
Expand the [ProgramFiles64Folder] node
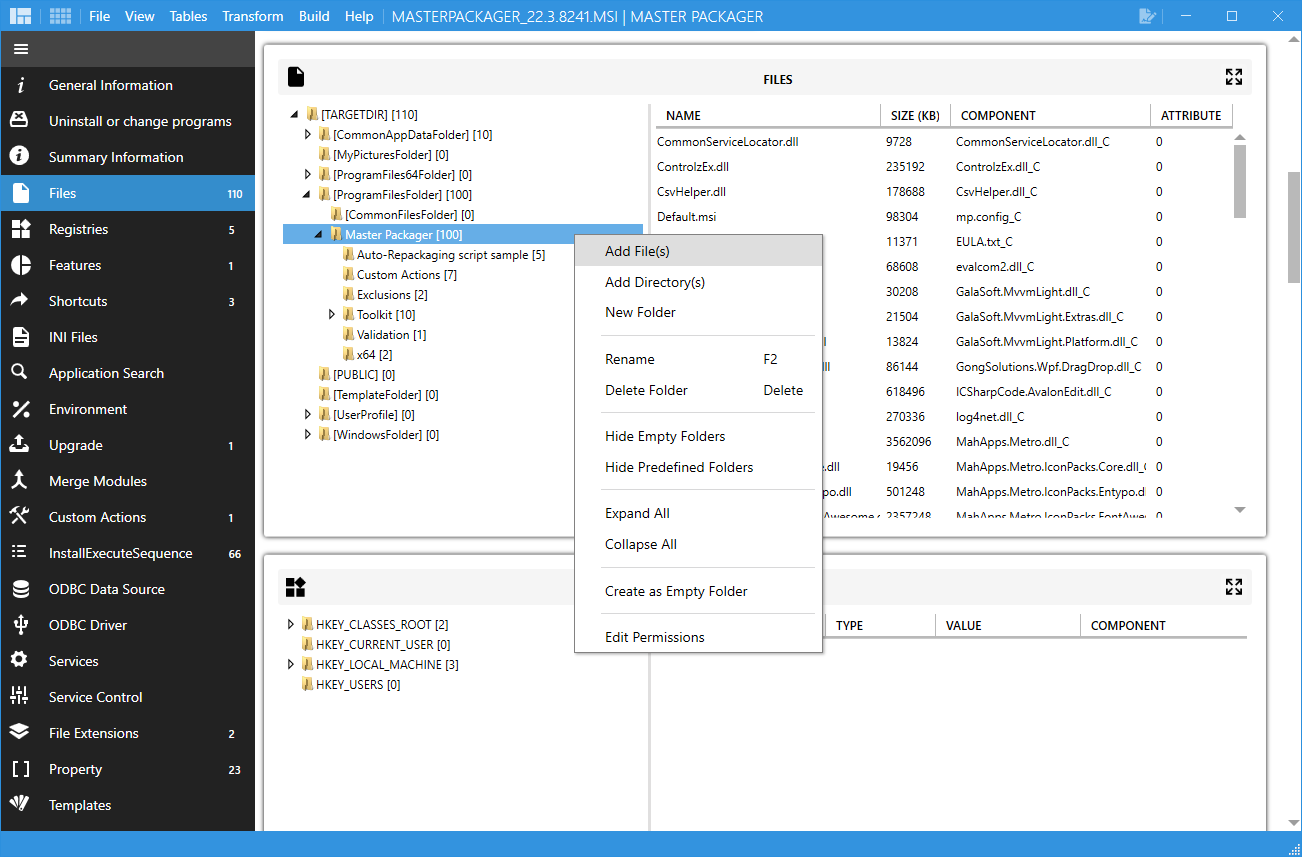308,175
